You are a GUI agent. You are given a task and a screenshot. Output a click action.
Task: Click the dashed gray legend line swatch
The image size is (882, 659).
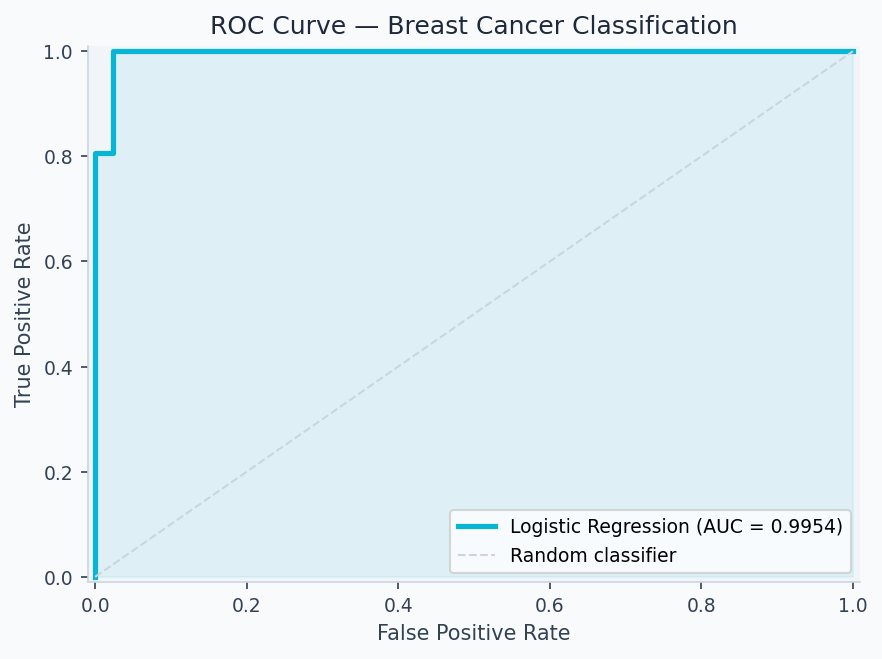tap(477, 555)
